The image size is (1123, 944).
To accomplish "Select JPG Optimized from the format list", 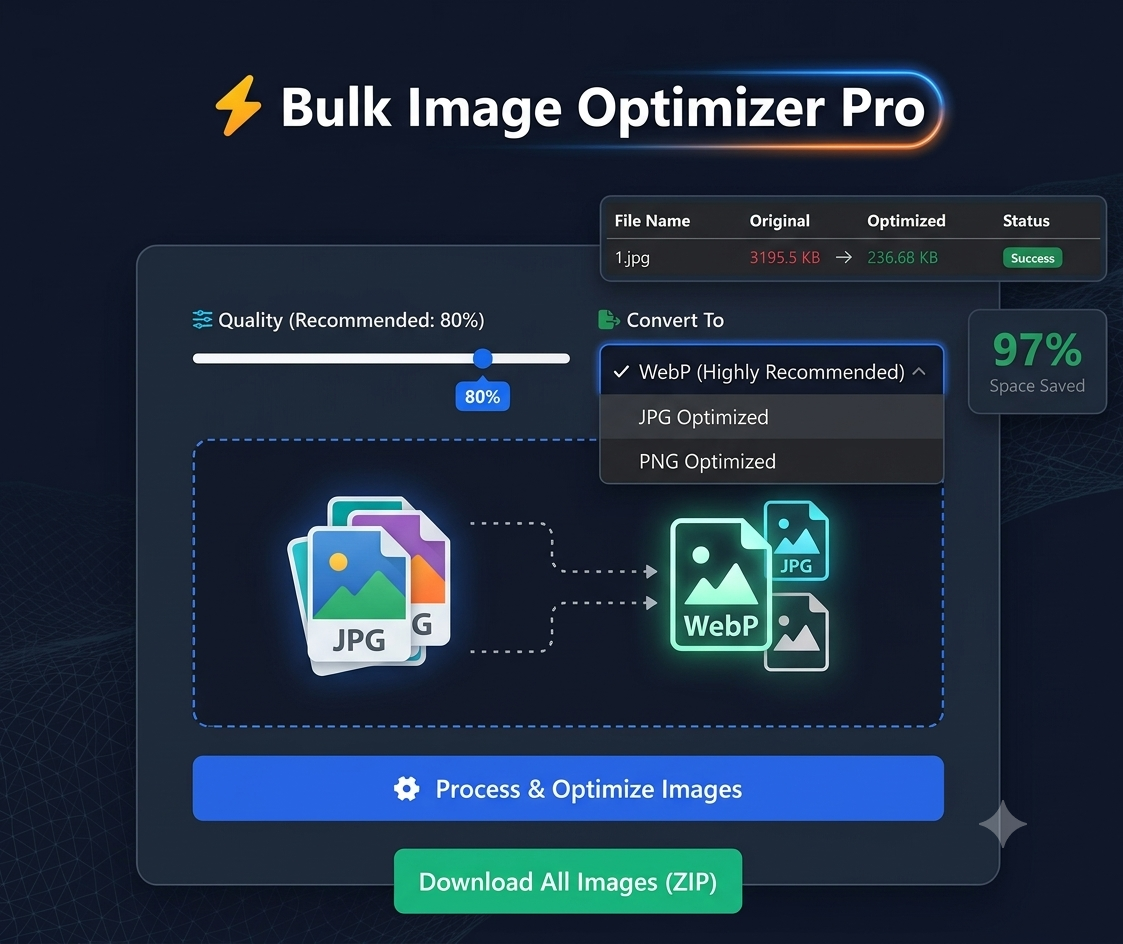I will coord(771,417).
